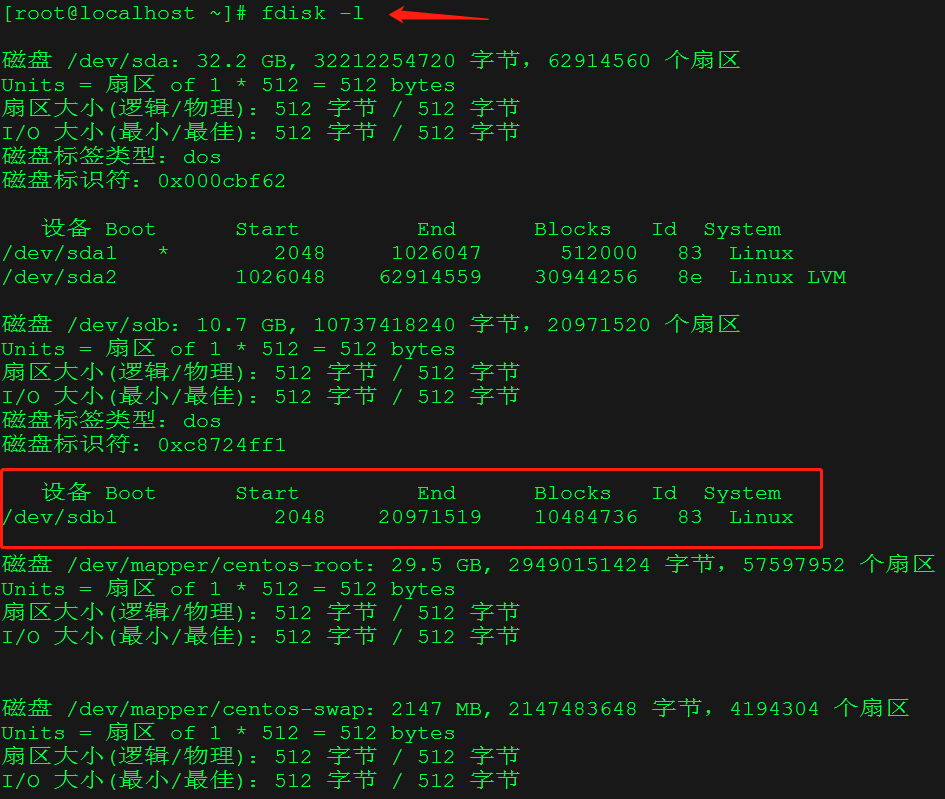945x799 pixels.
Task: Click the /dev/sdb disk header line
Action: pyautogui.click(x=371, y=325)
